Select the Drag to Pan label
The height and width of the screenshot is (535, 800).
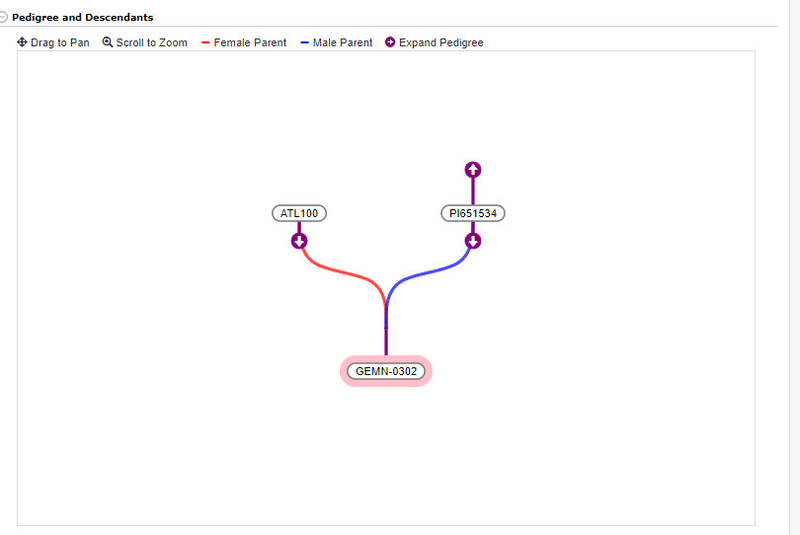click(60, 43)
